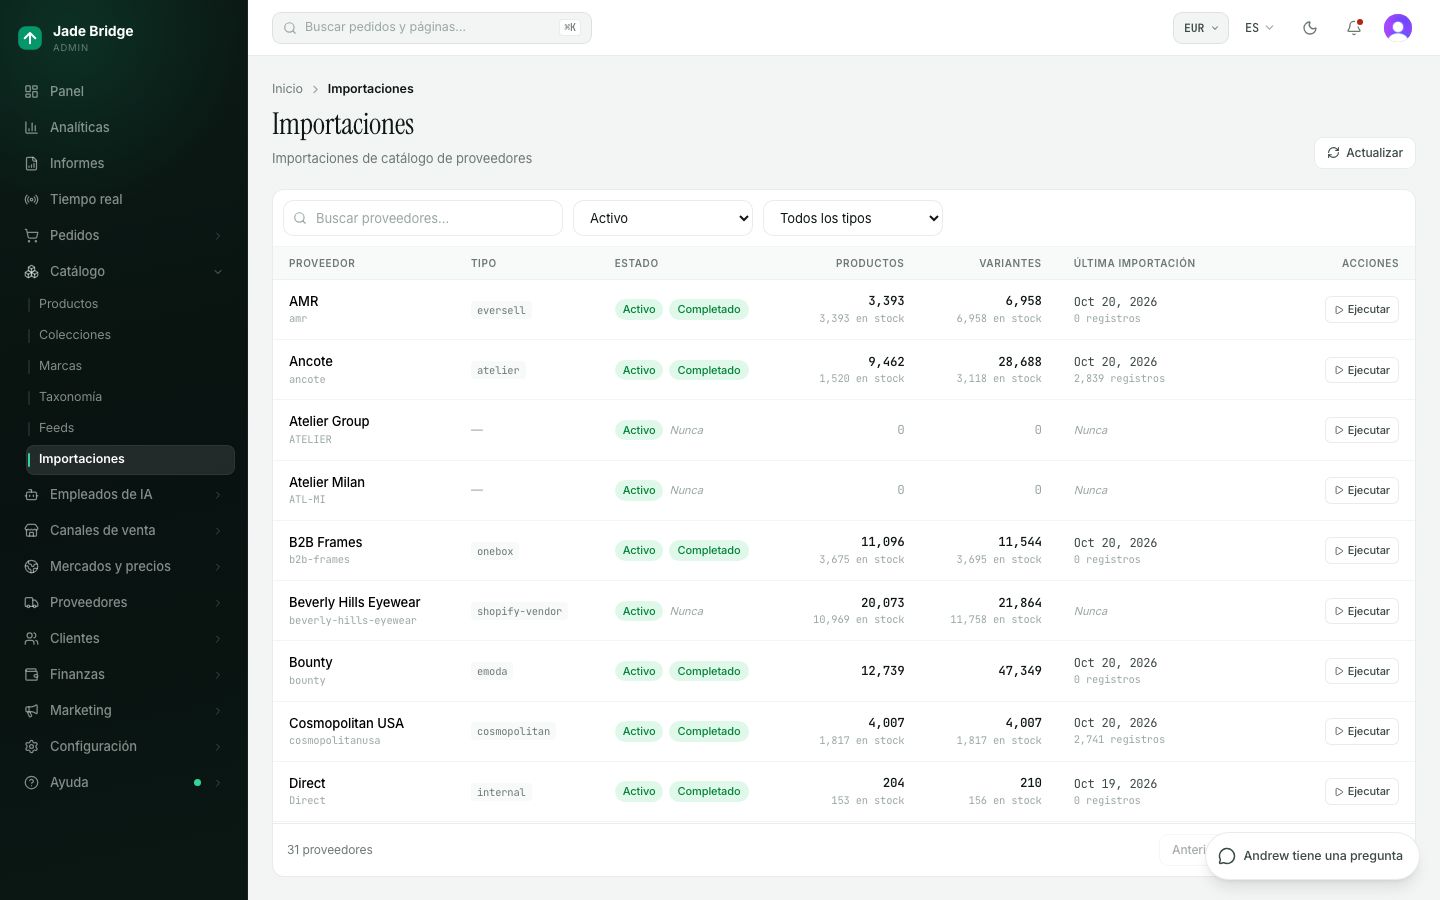This screenshot has height=900, width=1440.
Task: Open the EUR currency dropdown
Action: coord(1200,28)
